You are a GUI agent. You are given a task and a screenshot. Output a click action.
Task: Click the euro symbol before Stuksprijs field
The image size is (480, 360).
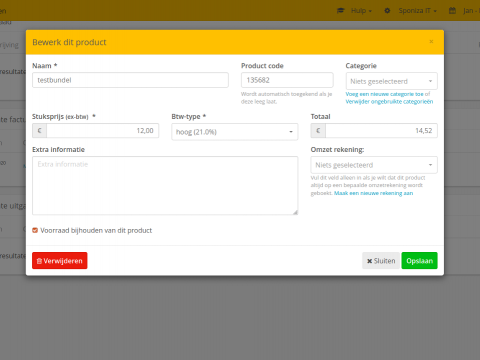40,131
